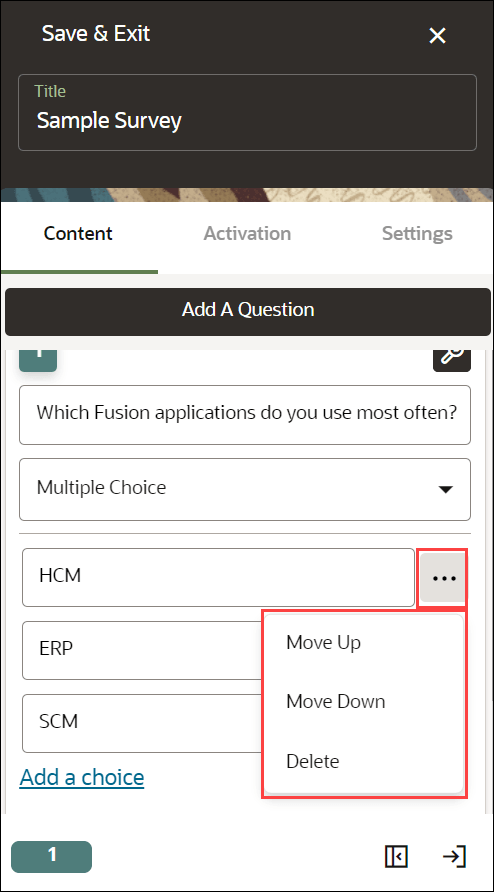The height and width of the screenshot is (892, 494).
Task: Click the collapse panel icon at bottom
Action: (396, 856)
